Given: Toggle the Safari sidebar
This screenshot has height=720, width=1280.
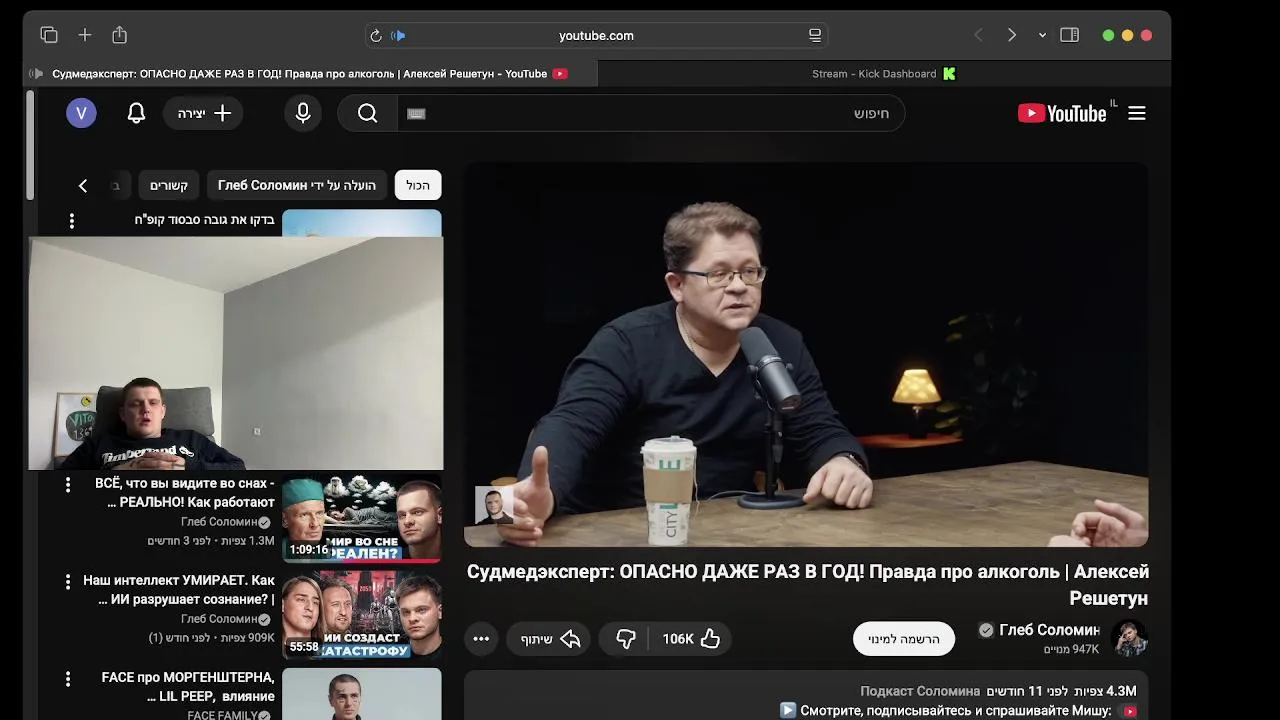Looking at the screenshot, I should [1069, 35].
